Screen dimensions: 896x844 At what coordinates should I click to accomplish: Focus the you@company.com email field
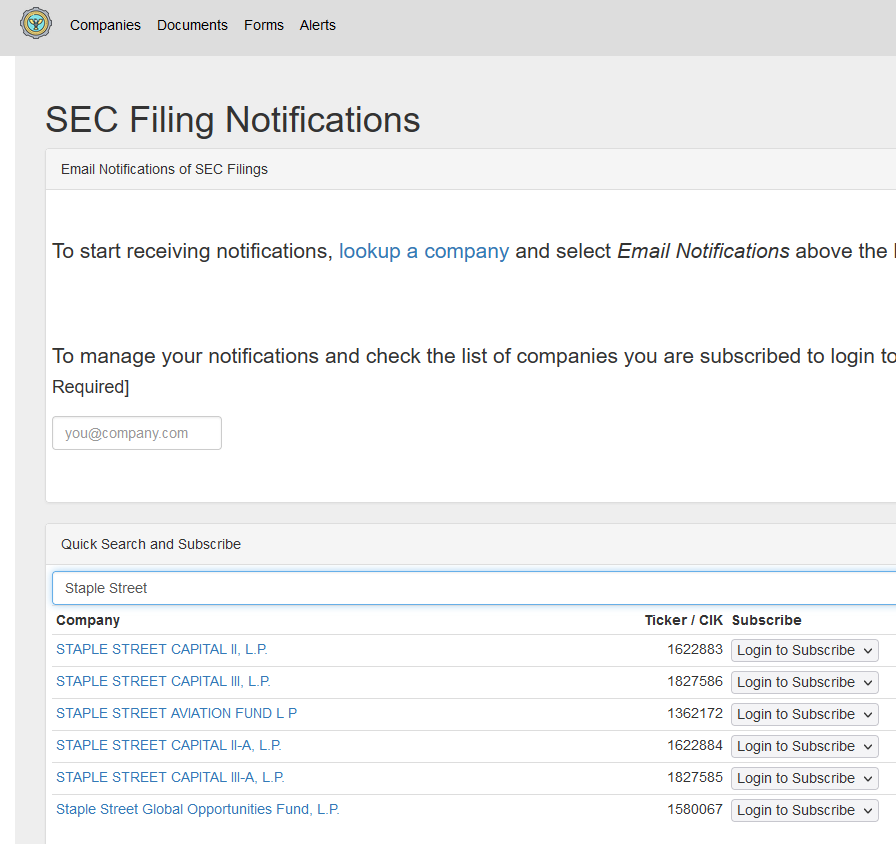(x=137, y=433)
